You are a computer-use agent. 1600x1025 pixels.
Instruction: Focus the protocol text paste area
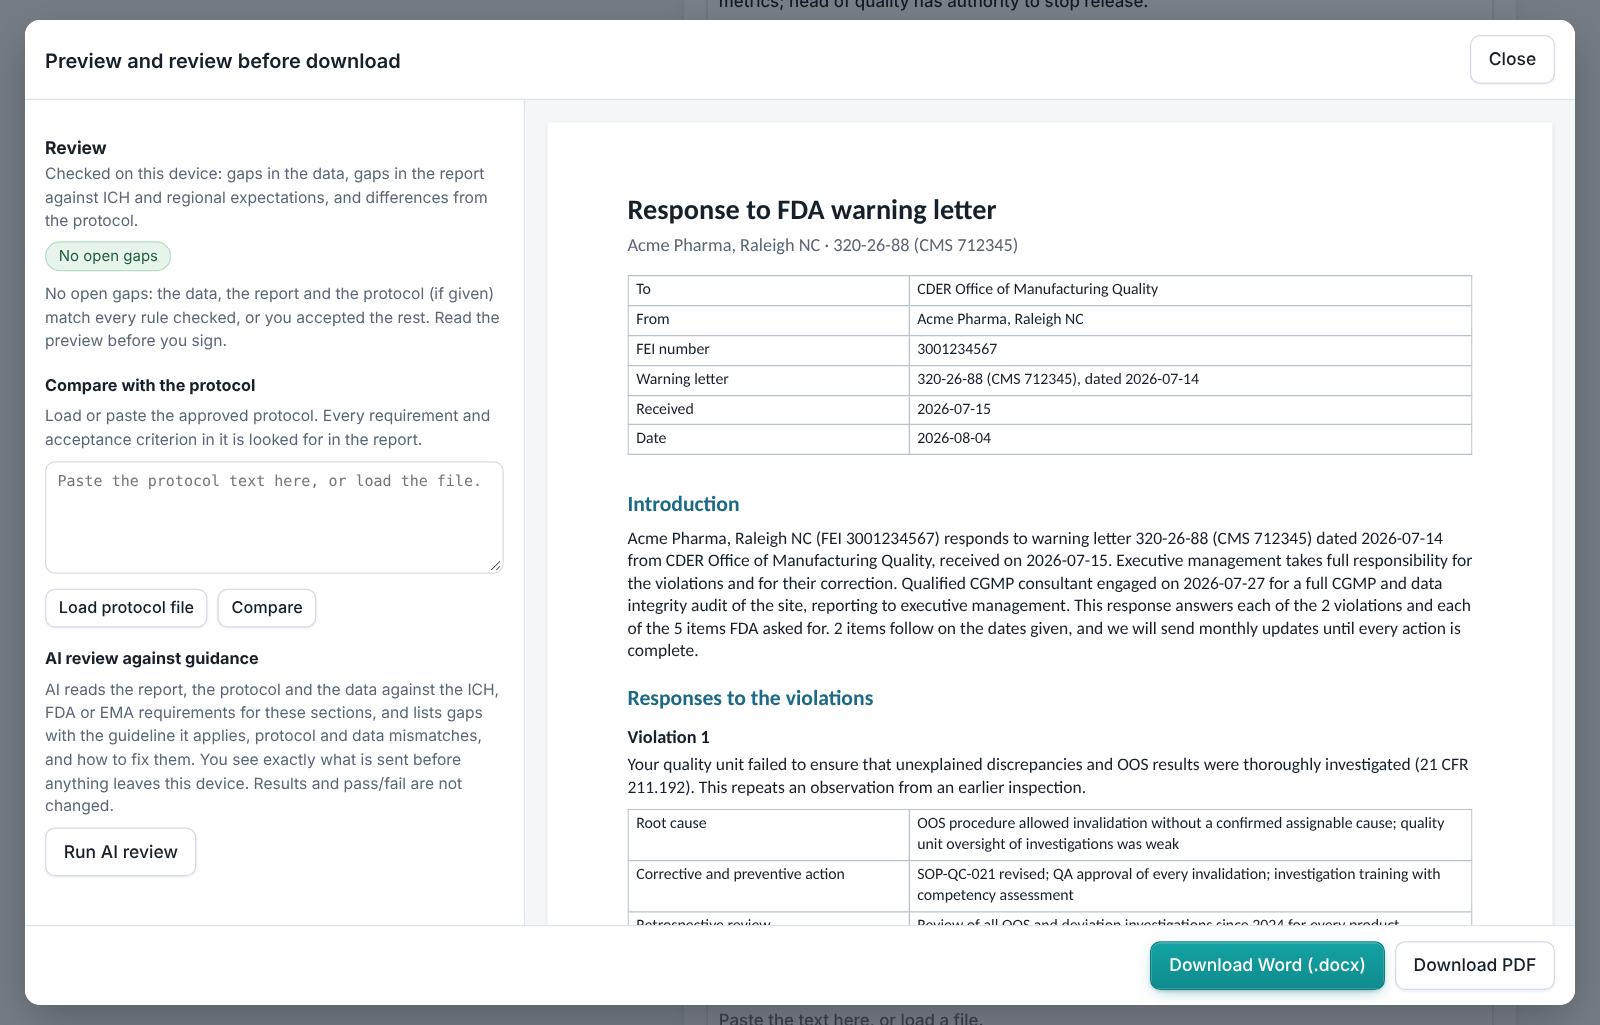click(274, 517)
